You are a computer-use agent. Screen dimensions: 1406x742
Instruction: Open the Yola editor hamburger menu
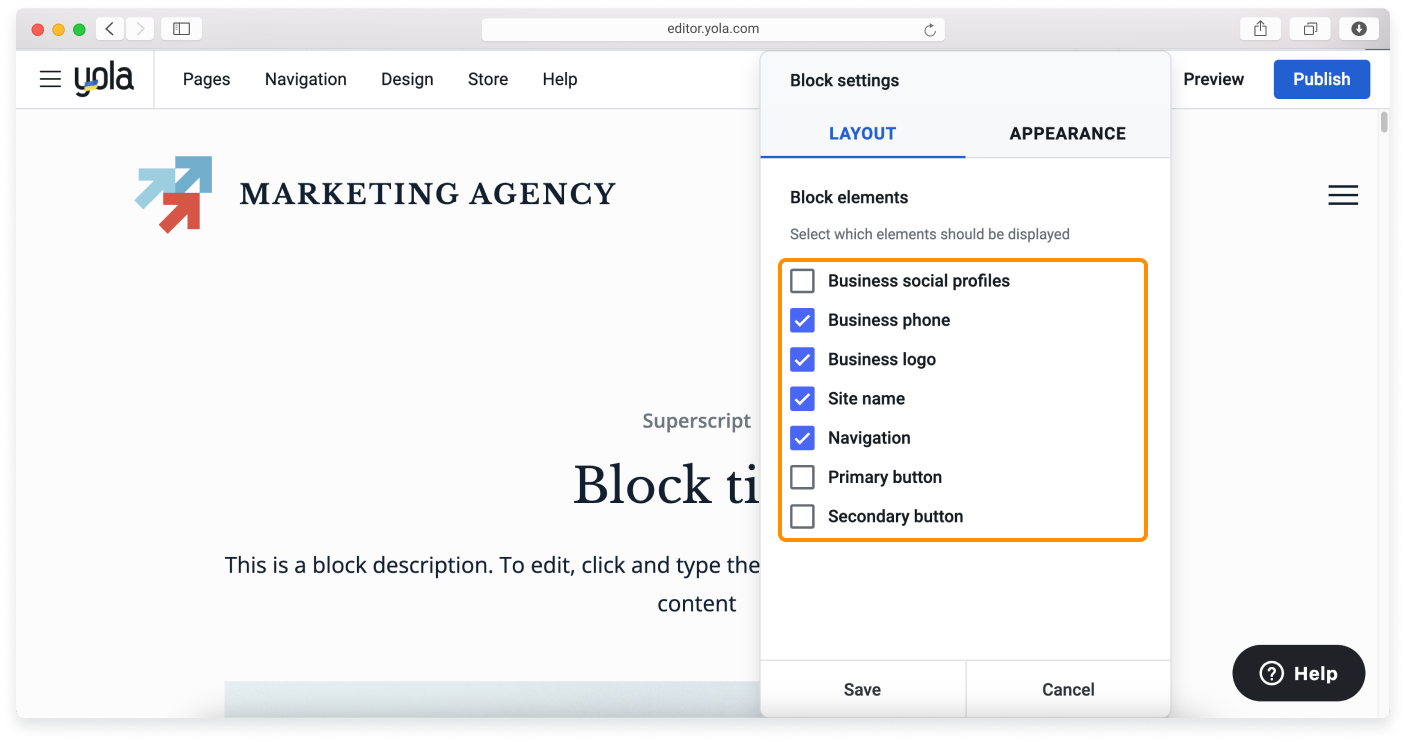50,79
